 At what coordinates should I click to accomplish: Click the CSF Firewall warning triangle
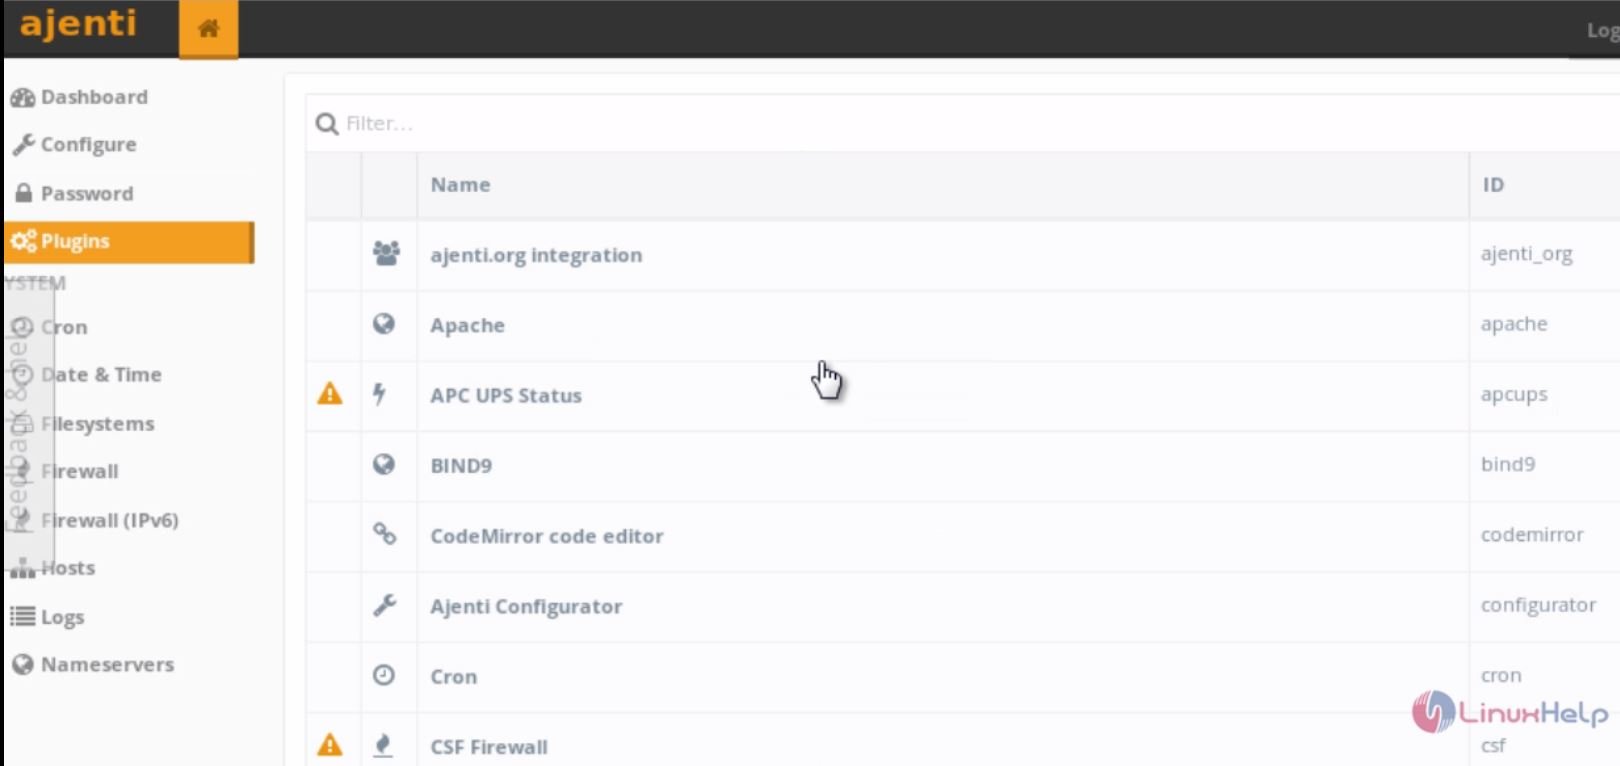pos(330,745)
